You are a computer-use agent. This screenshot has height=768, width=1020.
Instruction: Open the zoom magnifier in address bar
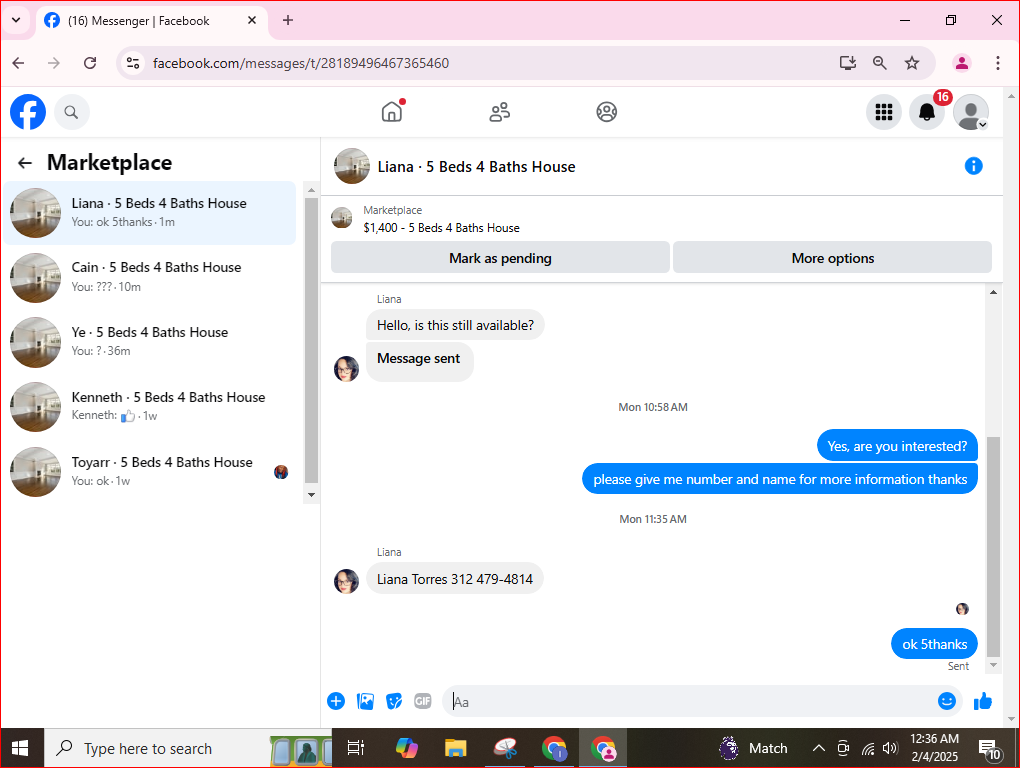click(x=879, y=63)
